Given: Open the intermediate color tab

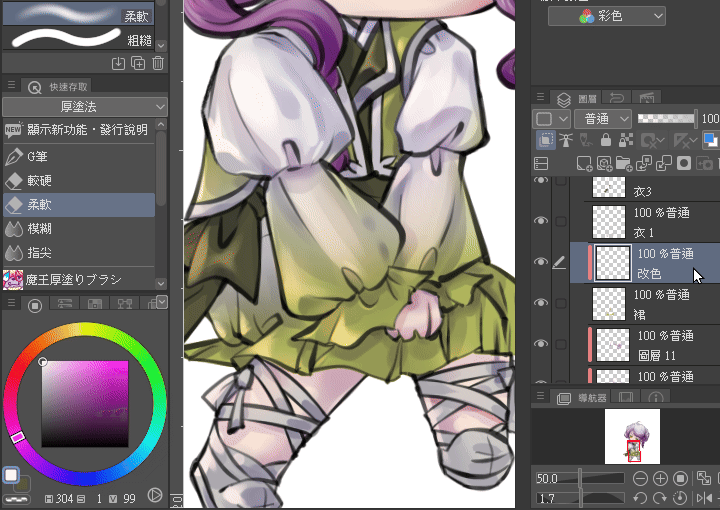Looking at the screenshot, I should pos(124,304).
